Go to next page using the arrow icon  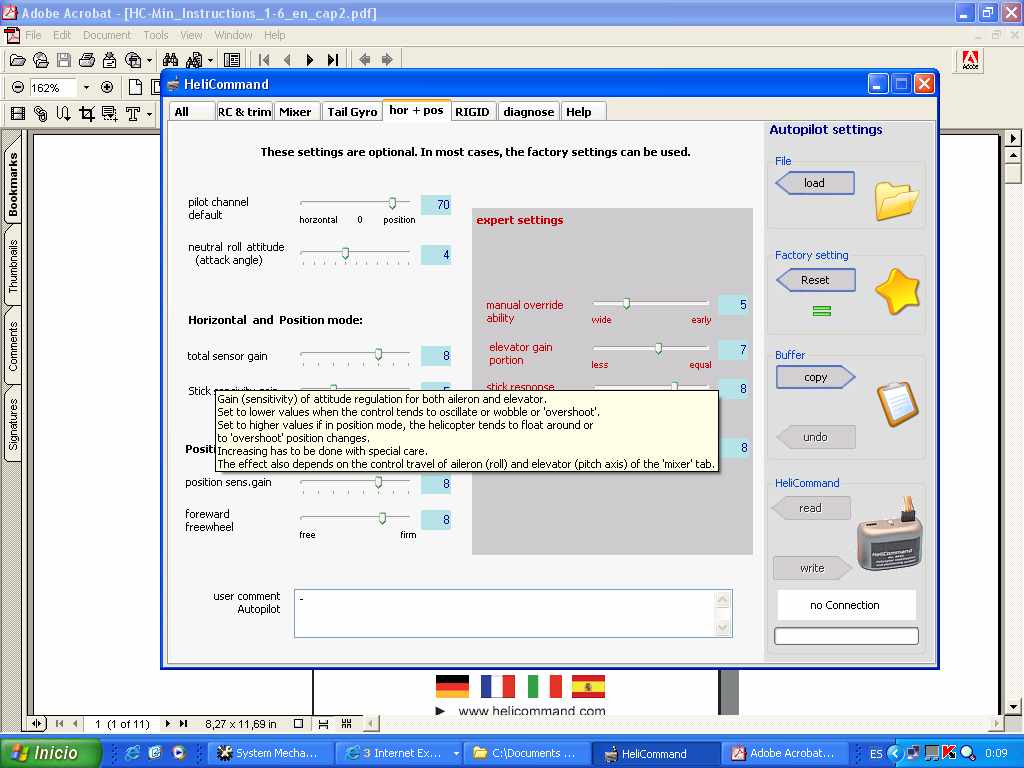tap(310, 60)
